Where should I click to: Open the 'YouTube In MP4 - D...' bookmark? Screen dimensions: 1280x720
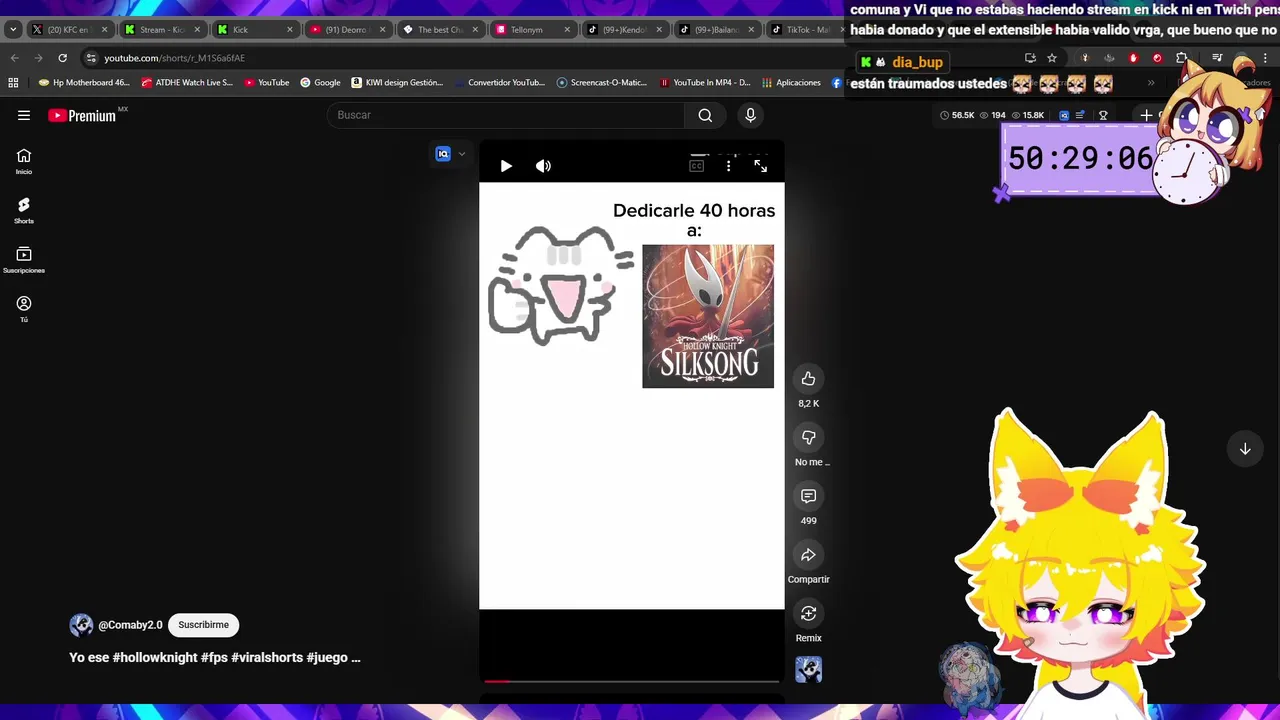point(705,83)
